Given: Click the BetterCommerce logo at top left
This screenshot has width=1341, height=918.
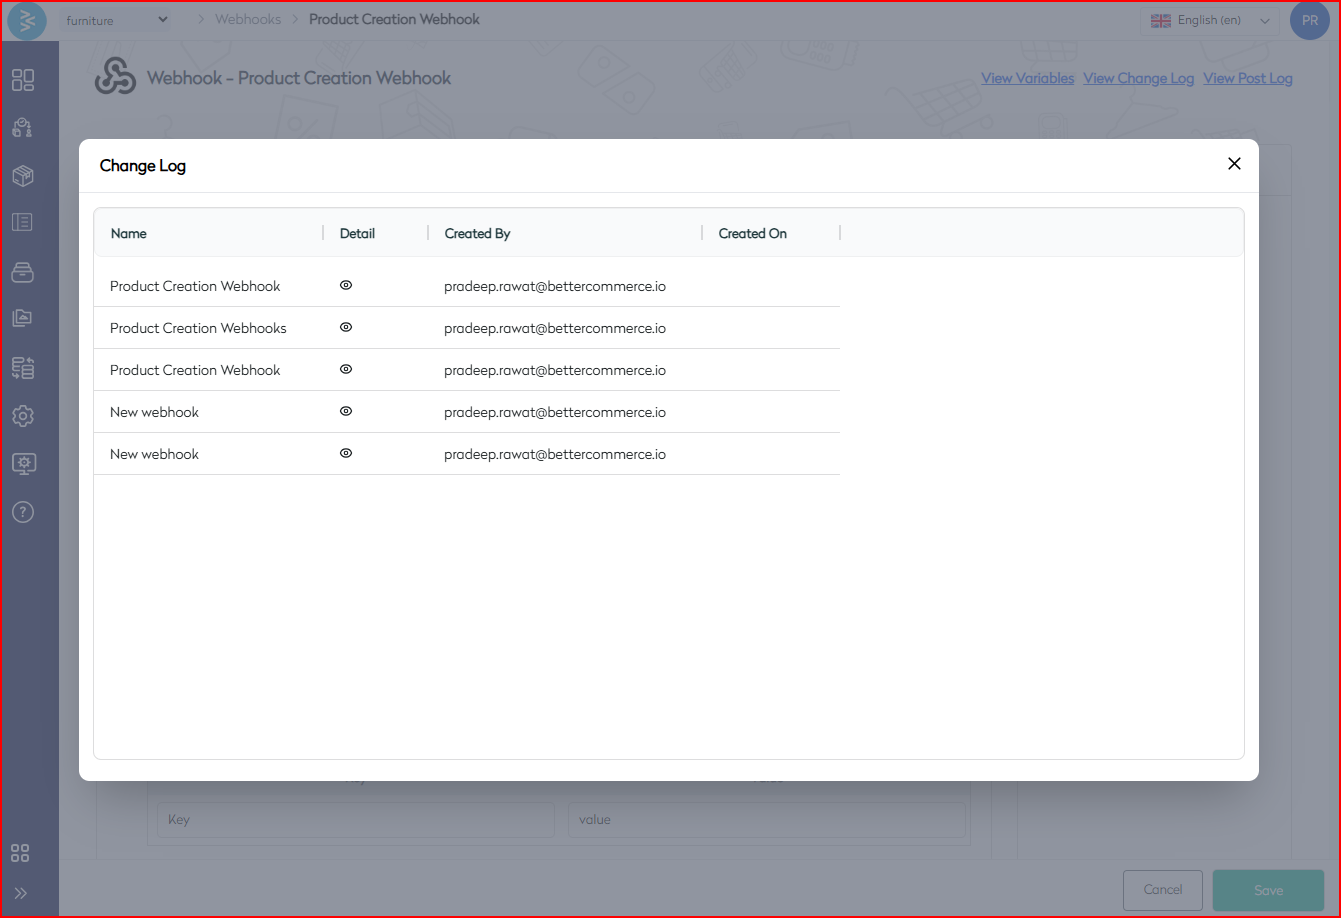Looking at the screenshot, I should (x=27, y=20).
